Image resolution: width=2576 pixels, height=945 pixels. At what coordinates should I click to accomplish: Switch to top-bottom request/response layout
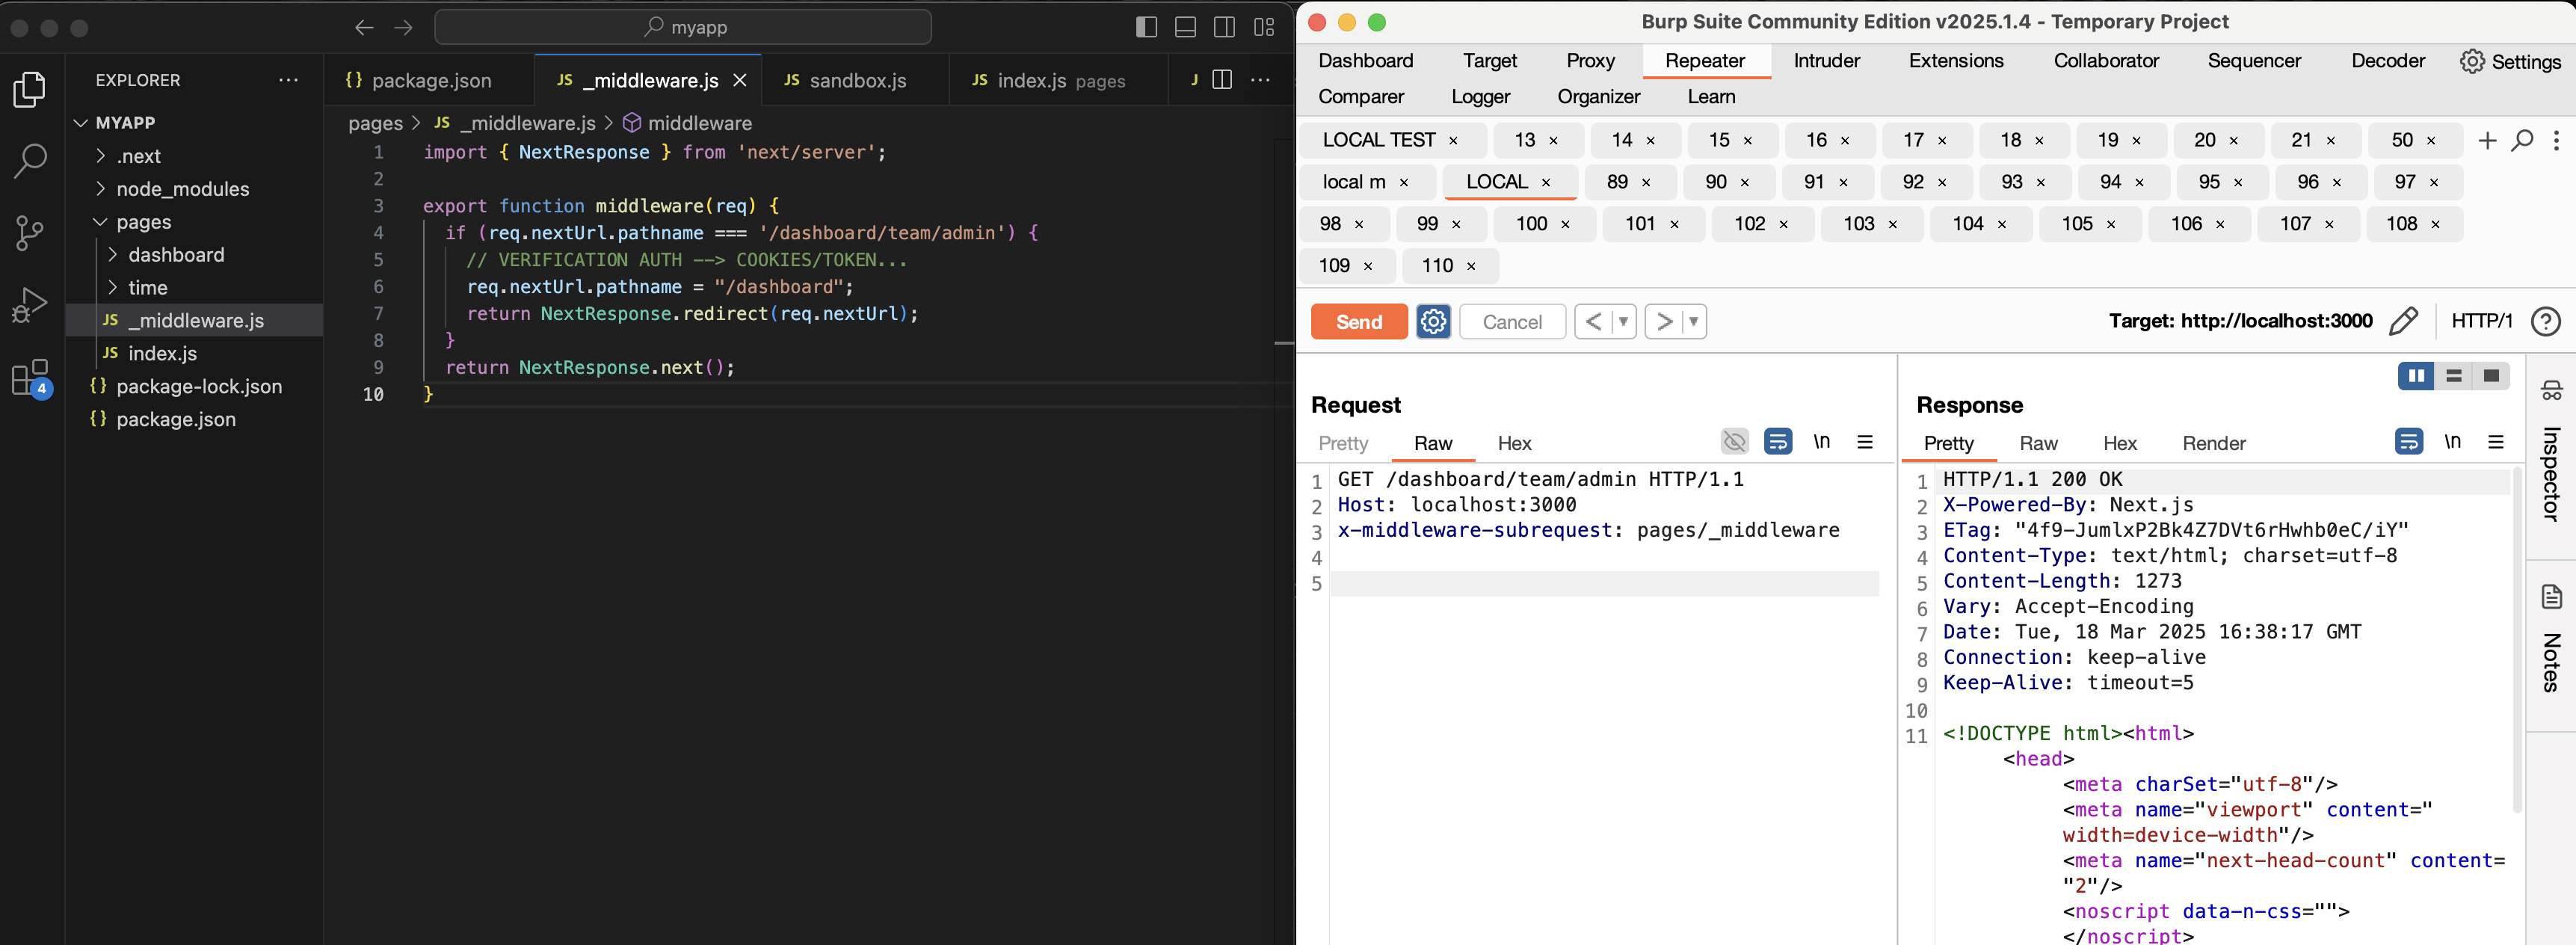[x=2454, y=376]
